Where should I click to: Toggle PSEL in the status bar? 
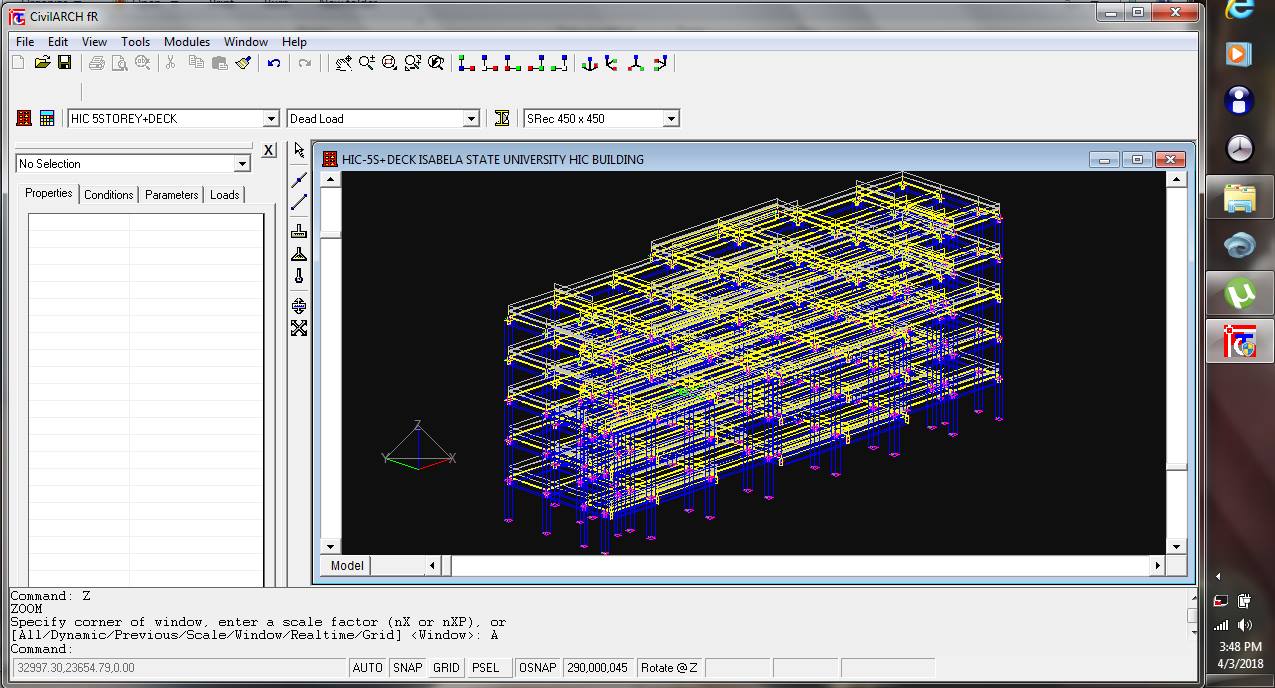pos(486,667)
